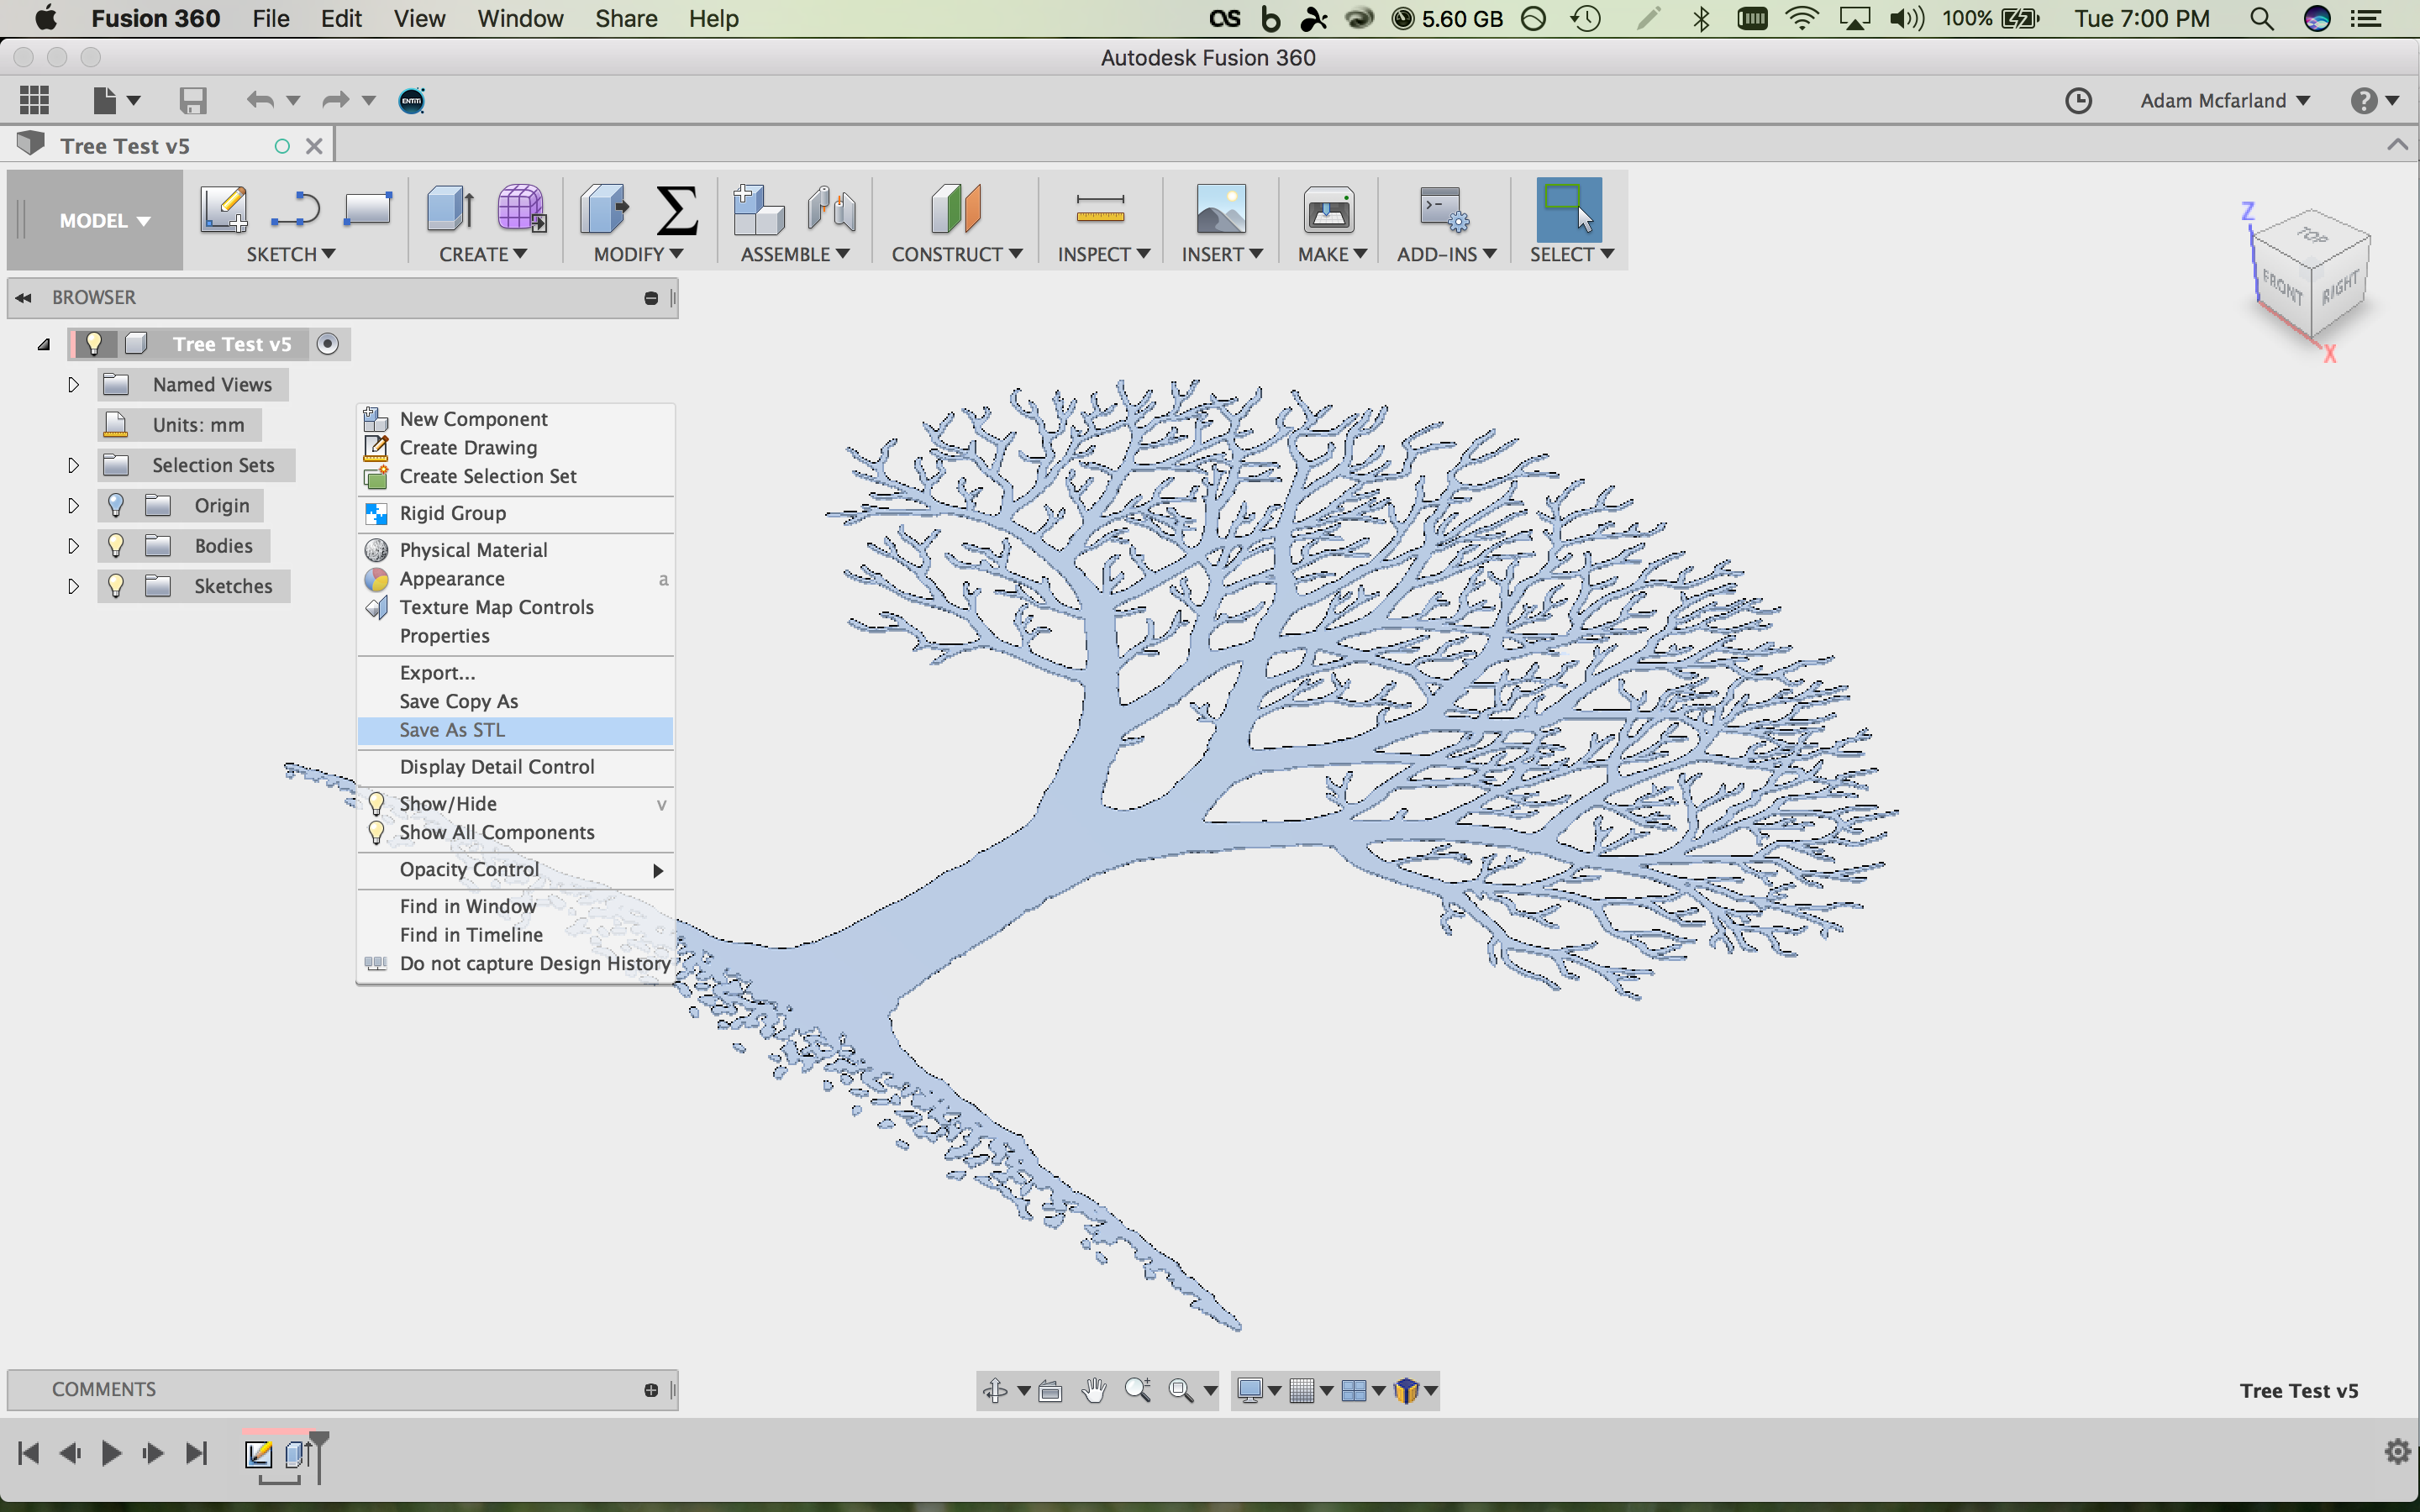
Task: Open the Display settings dropdown arrow
Action: (1276, 1390)
